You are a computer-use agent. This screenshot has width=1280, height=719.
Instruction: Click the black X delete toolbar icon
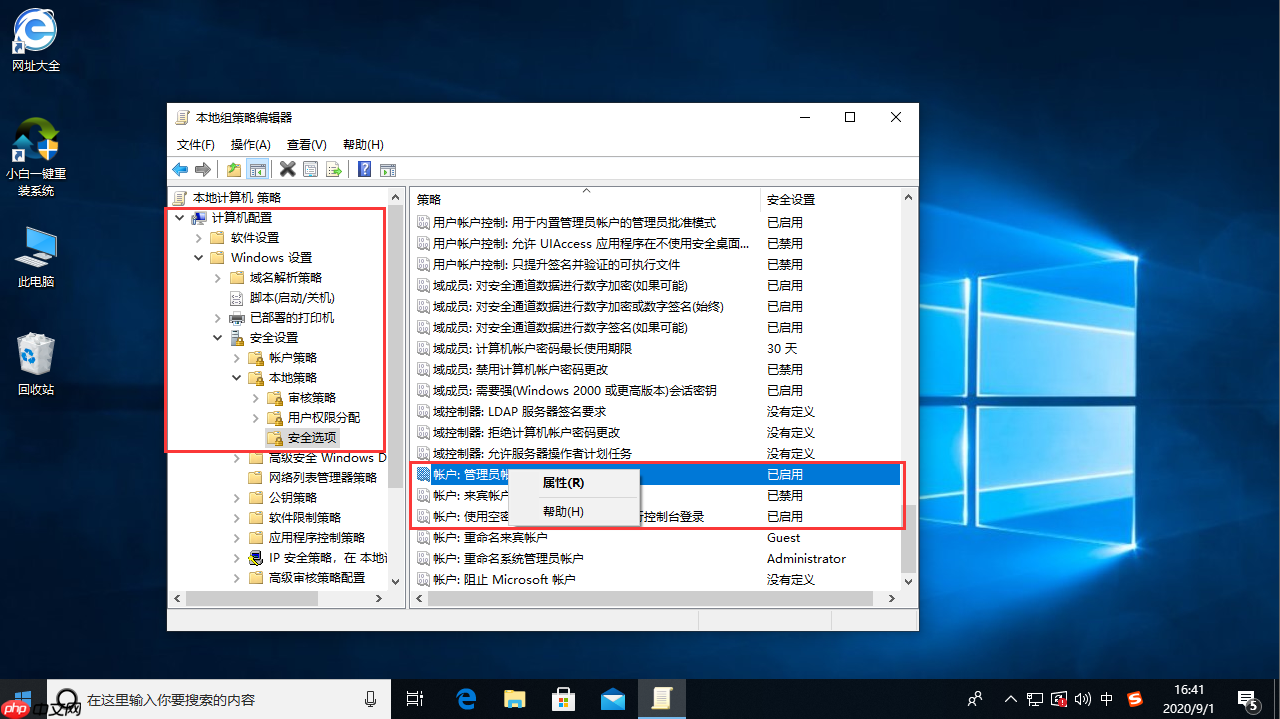click(287, 169)
